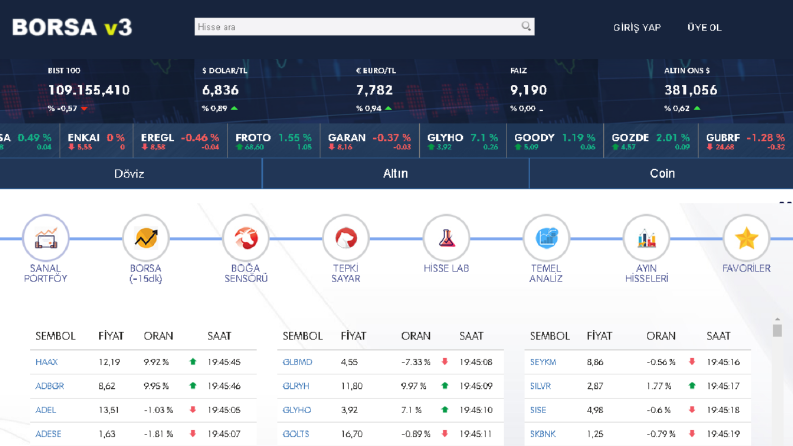Open GLYHO stock link in table
793x446 pixels.
297,410
